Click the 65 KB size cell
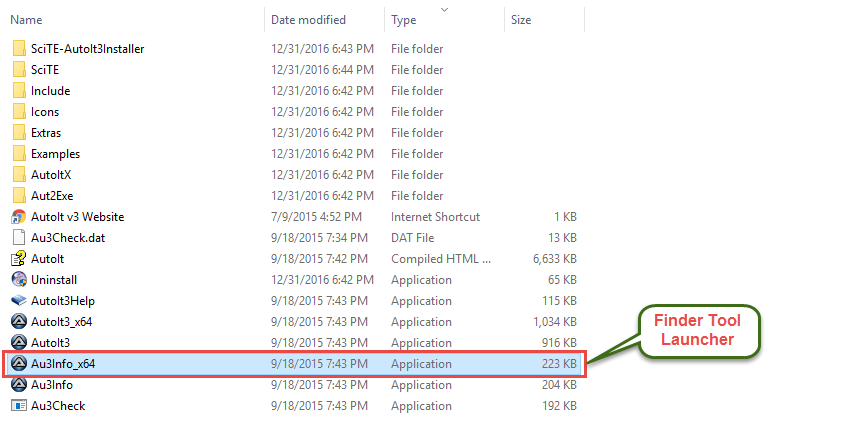853x443 pixels. 562,280
